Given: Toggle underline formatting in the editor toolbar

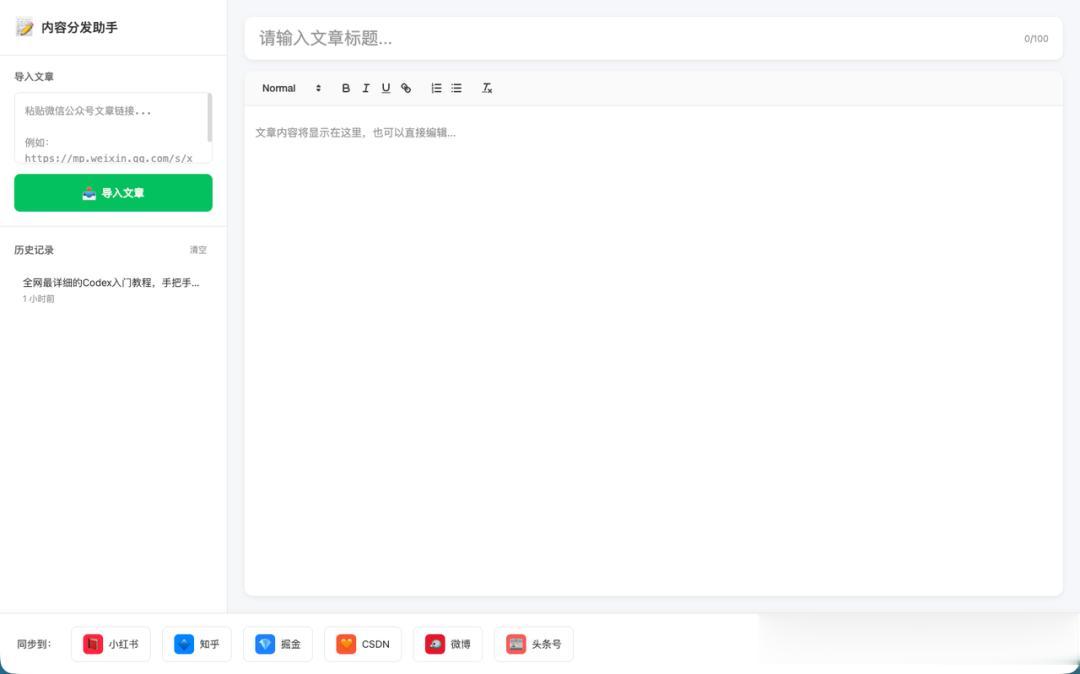Looking at the screenshot, I should pos(386,88).
